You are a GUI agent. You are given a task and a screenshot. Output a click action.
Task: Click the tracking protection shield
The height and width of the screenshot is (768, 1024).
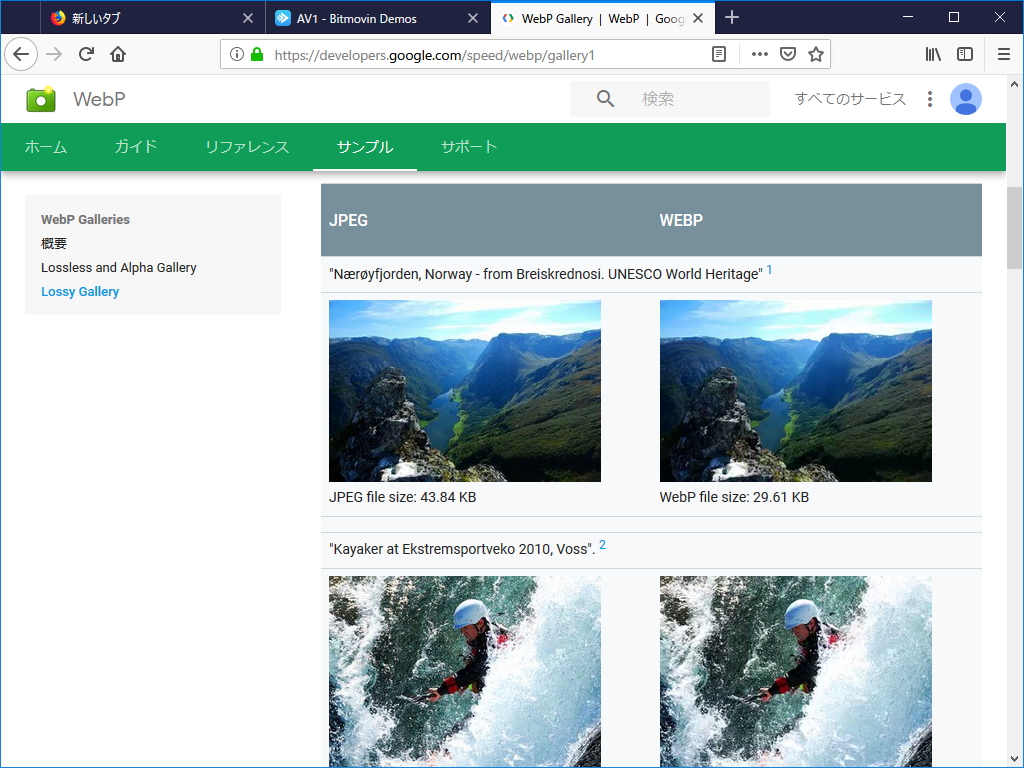(x=789, y=54)
